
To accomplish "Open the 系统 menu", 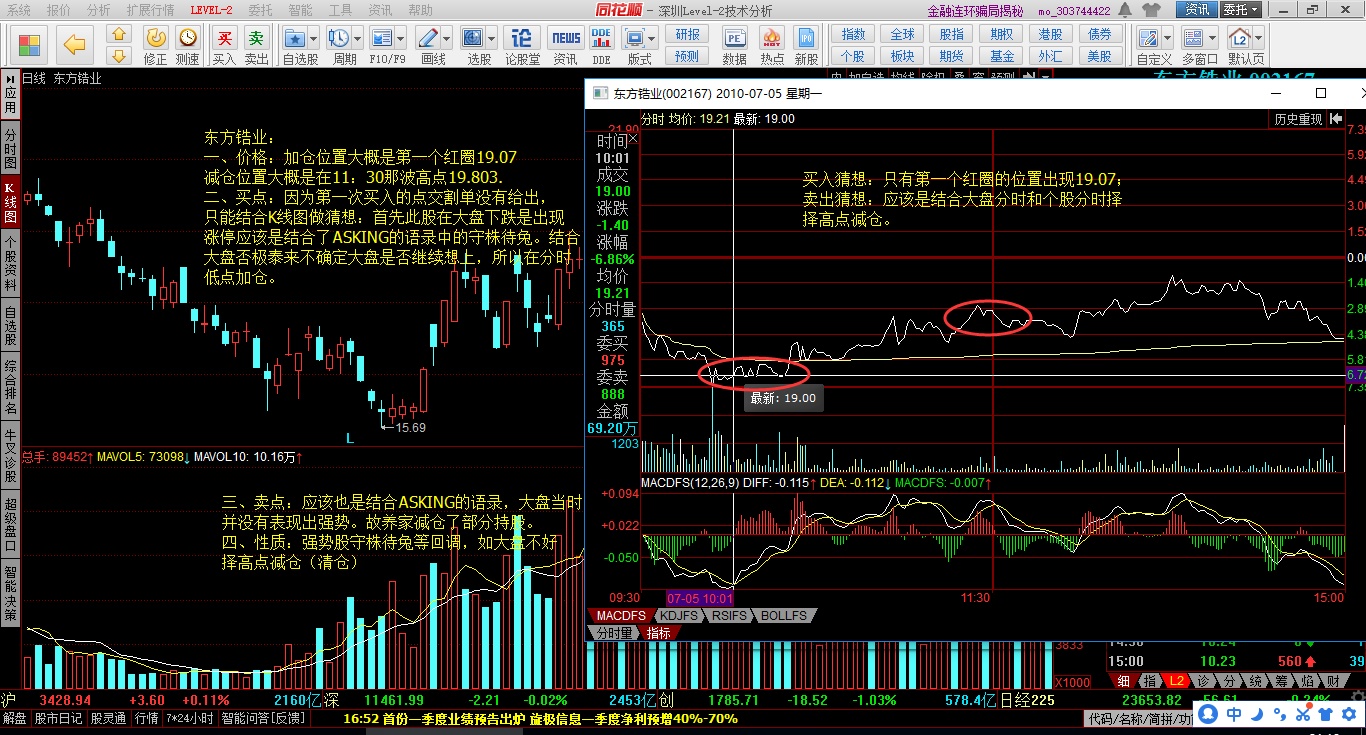I will point(19,10).
